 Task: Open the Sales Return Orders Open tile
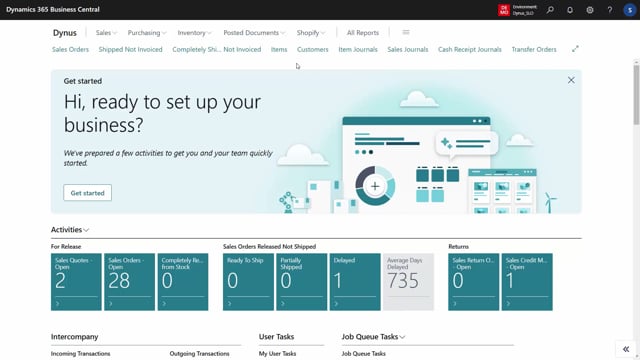473,282
